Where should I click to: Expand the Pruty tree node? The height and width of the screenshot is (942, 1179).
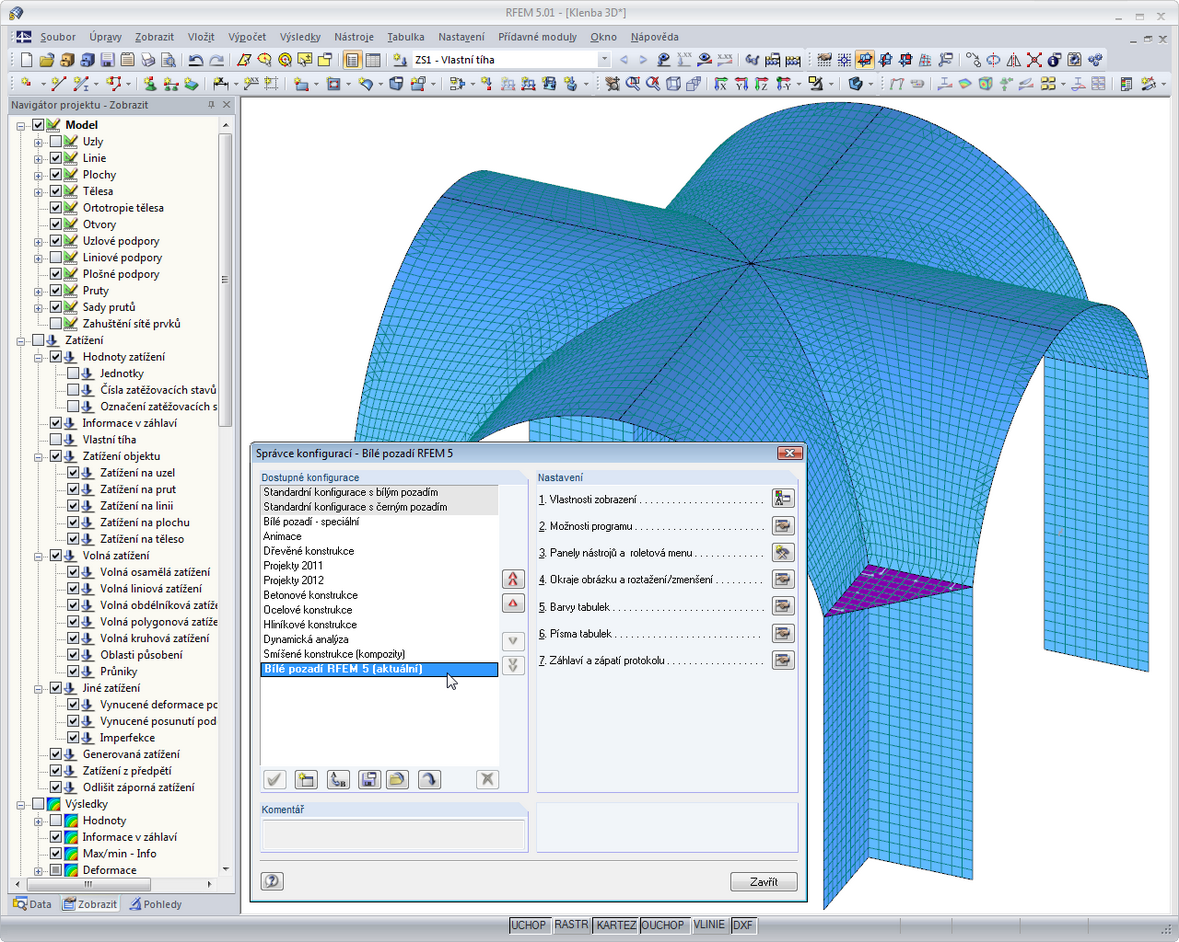(x=38, y=291)
